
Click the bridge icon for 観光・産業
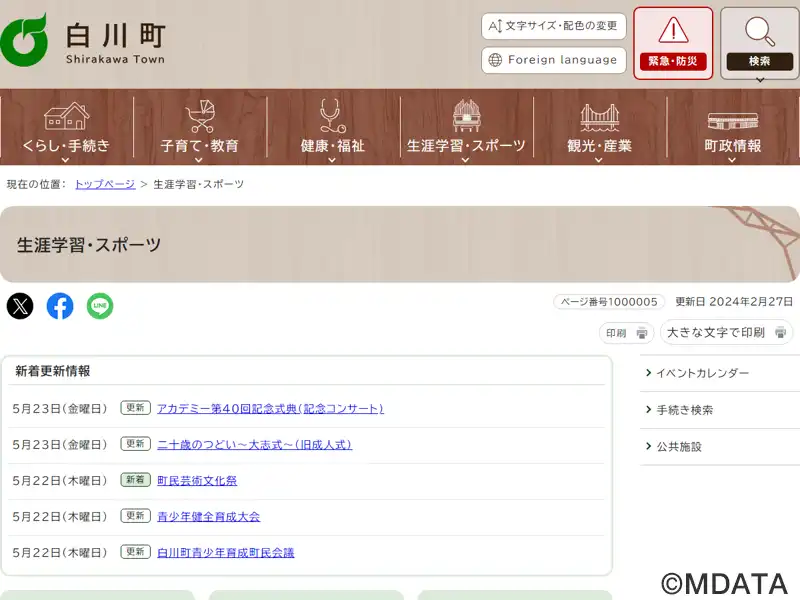click(x=599, y=117)
